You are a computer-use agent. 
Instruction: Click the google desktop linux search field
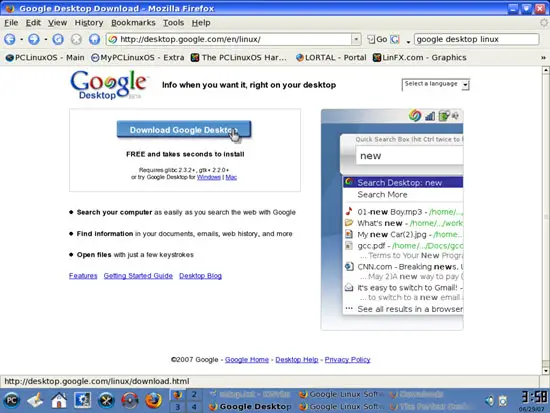[476, 39]
